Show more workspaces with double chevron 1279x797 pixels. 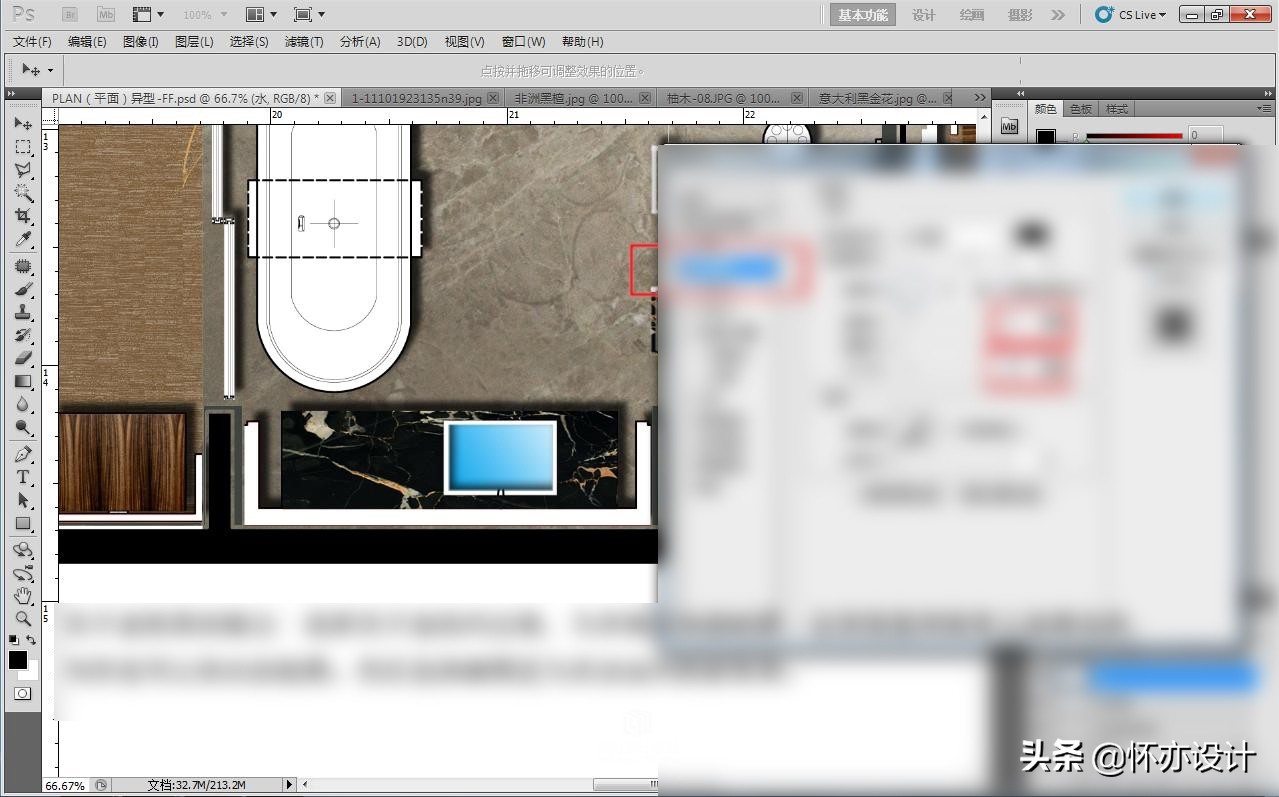coord(1058,15)
